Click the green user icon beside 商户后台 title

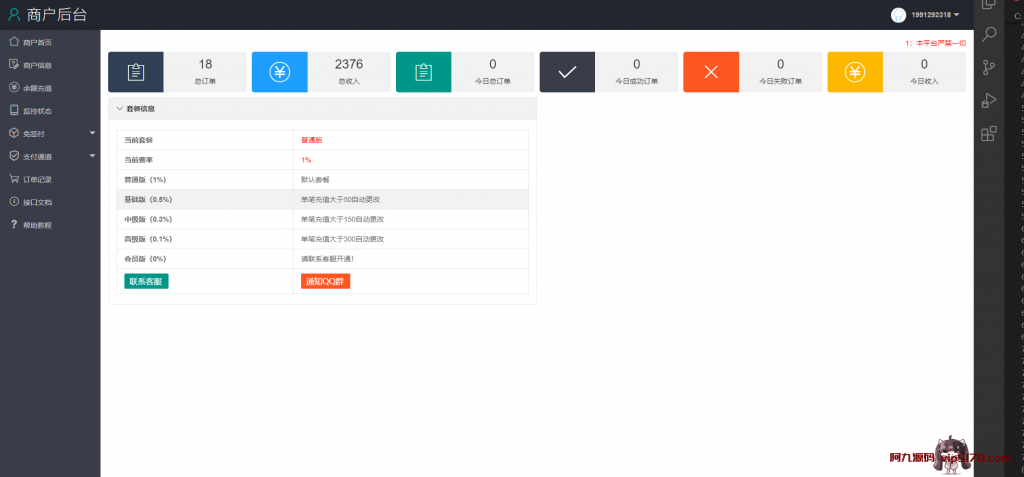click(x=14, y=14)
